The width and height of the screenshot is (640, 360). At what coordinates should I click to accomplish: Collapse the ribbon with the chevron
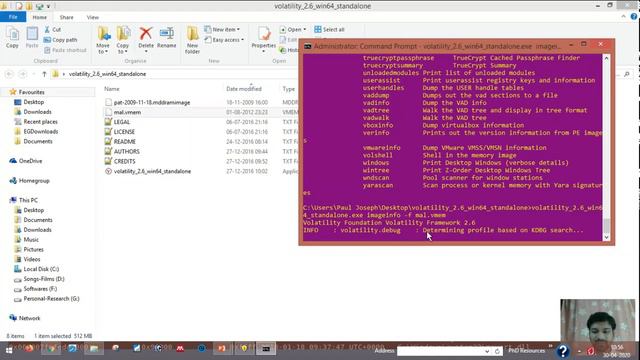[623, 17]
